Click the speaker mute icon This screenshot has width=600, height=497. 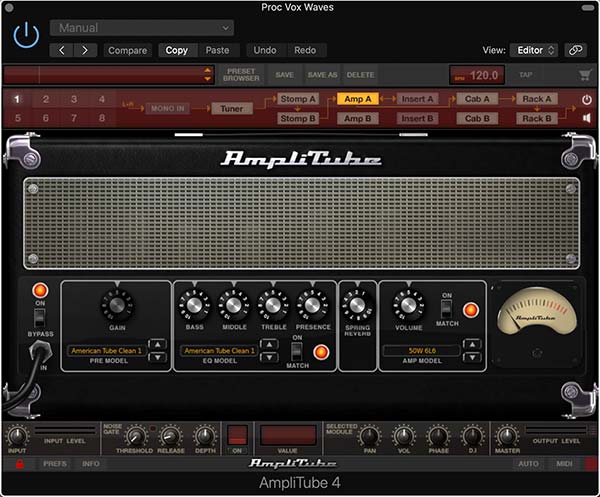click(x=587, y=118)
